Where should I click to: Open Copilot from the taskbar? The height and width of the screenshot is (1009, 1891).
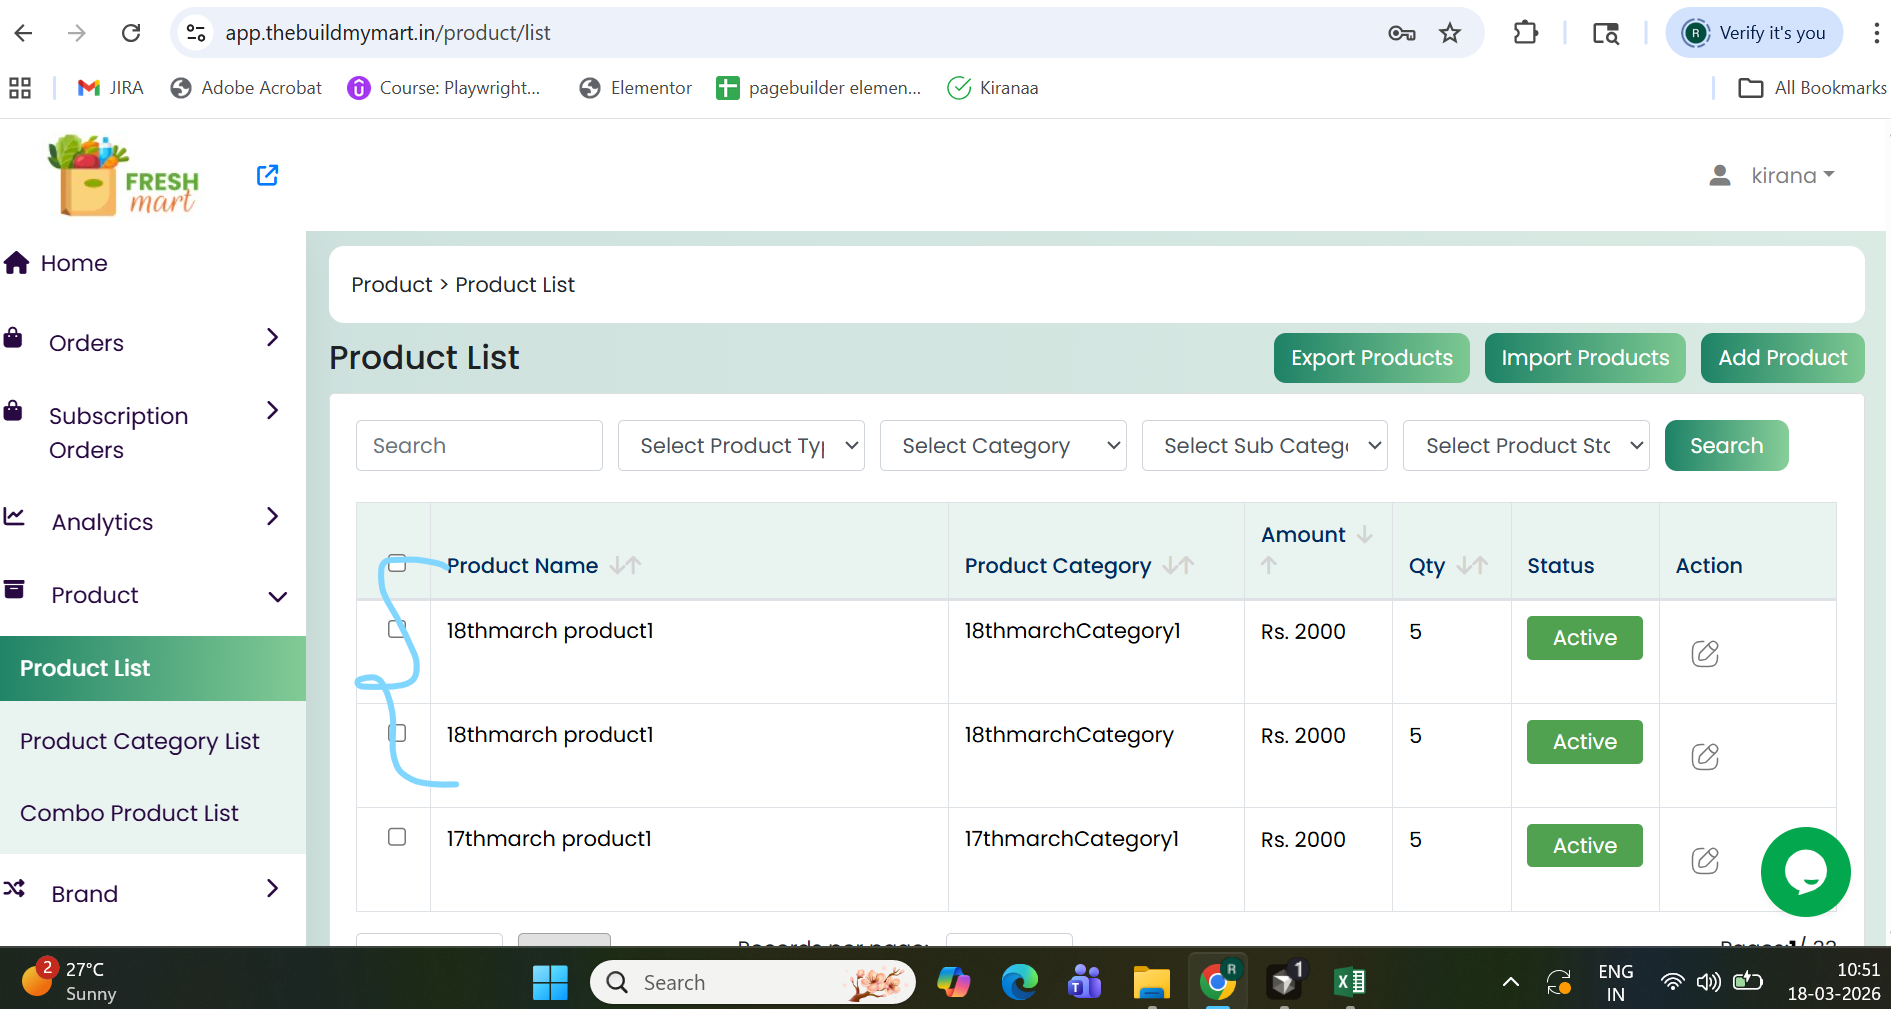pos(953,982)
